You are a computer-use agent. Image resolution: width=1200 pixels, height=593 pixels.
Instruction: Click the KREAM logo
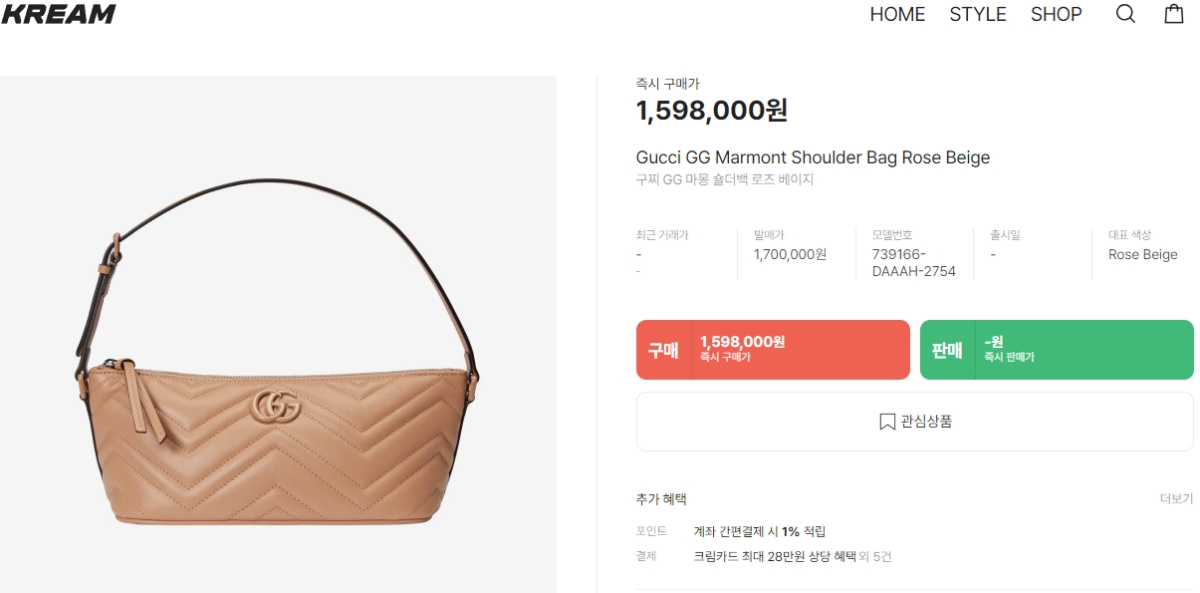[x=58, y=14]
